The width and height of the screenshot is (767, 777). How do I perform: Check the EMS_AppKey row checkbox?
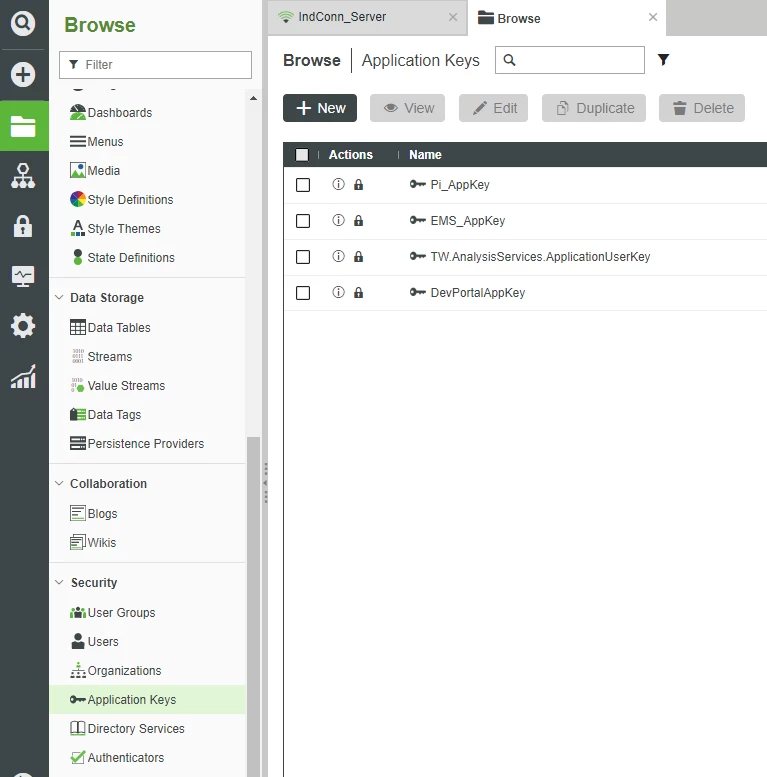303,221
